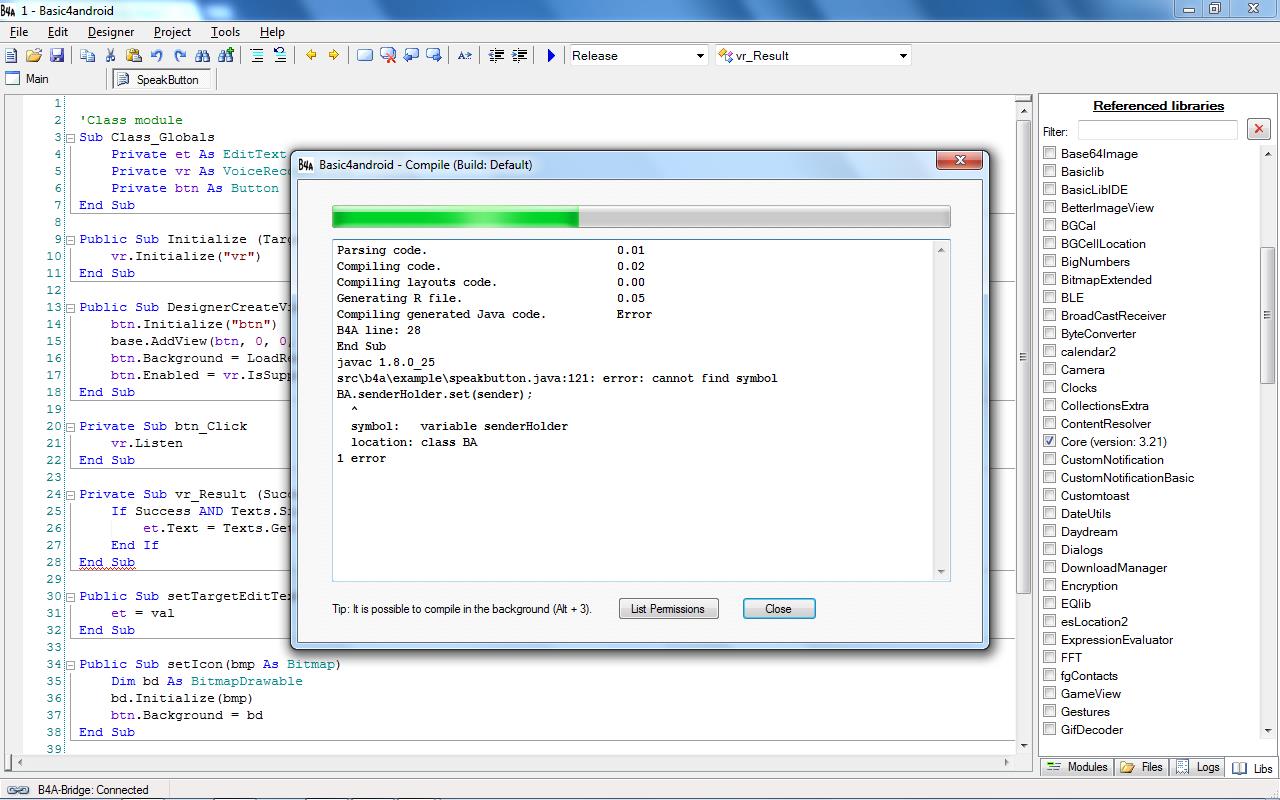This screenshot has height=800, width=1280.
Task: Click Close in the compile dialog
Action: 779,609
